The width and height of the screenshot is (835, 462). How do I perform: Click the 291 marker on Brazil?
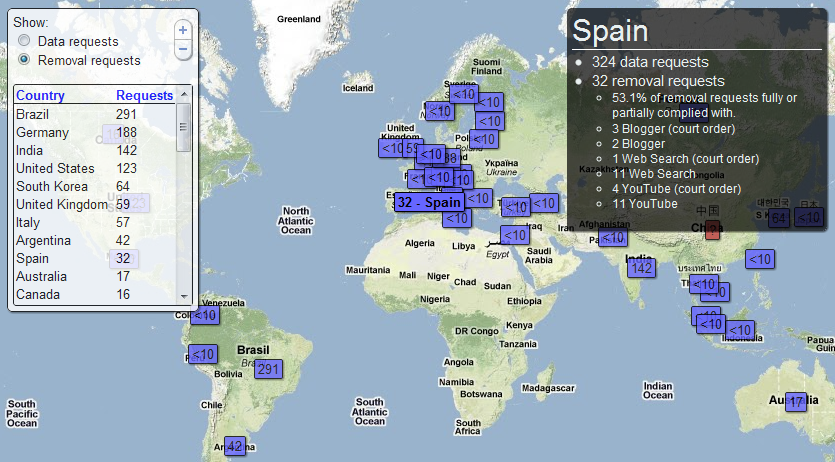coord(268,369)
